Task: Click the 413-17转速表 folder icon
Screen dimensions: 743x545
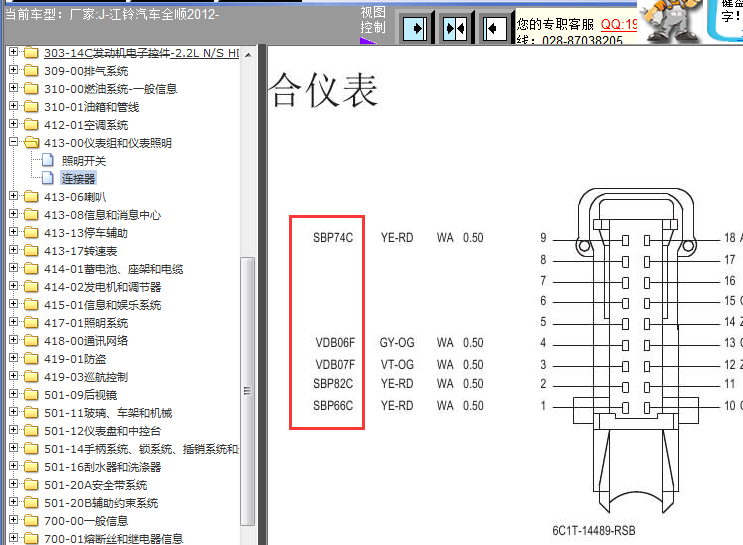Action: coord(31,251)
